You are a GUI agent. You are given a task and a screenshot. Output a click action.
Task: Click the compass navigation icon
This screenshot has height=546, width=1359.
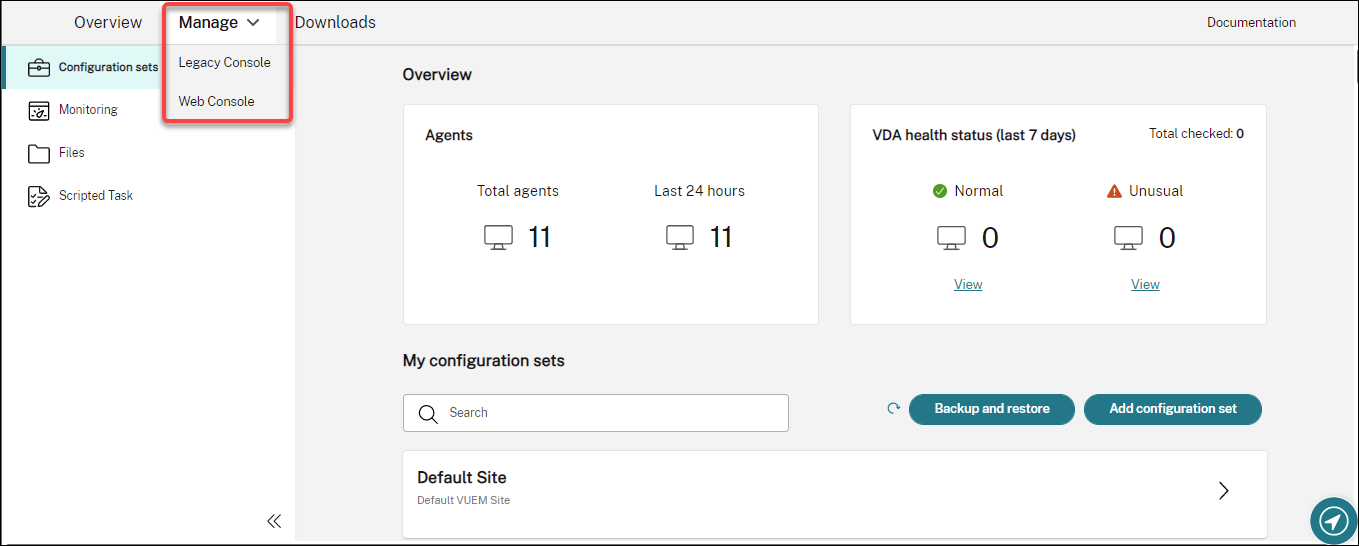tap(1333, 520)
